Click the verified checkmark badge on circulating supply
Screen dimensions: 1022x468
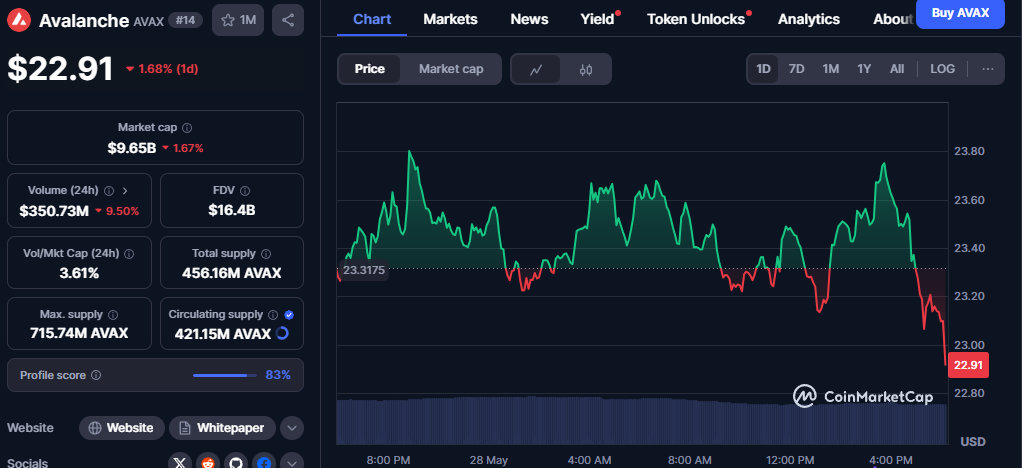click(x=289, y=315)
